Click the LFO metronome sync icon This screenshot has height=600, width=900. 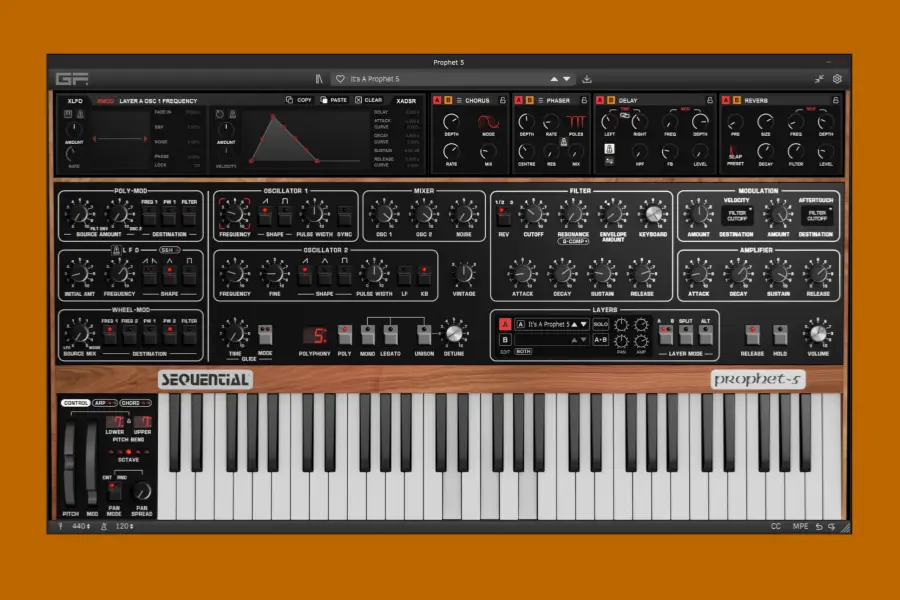[117, 250]
